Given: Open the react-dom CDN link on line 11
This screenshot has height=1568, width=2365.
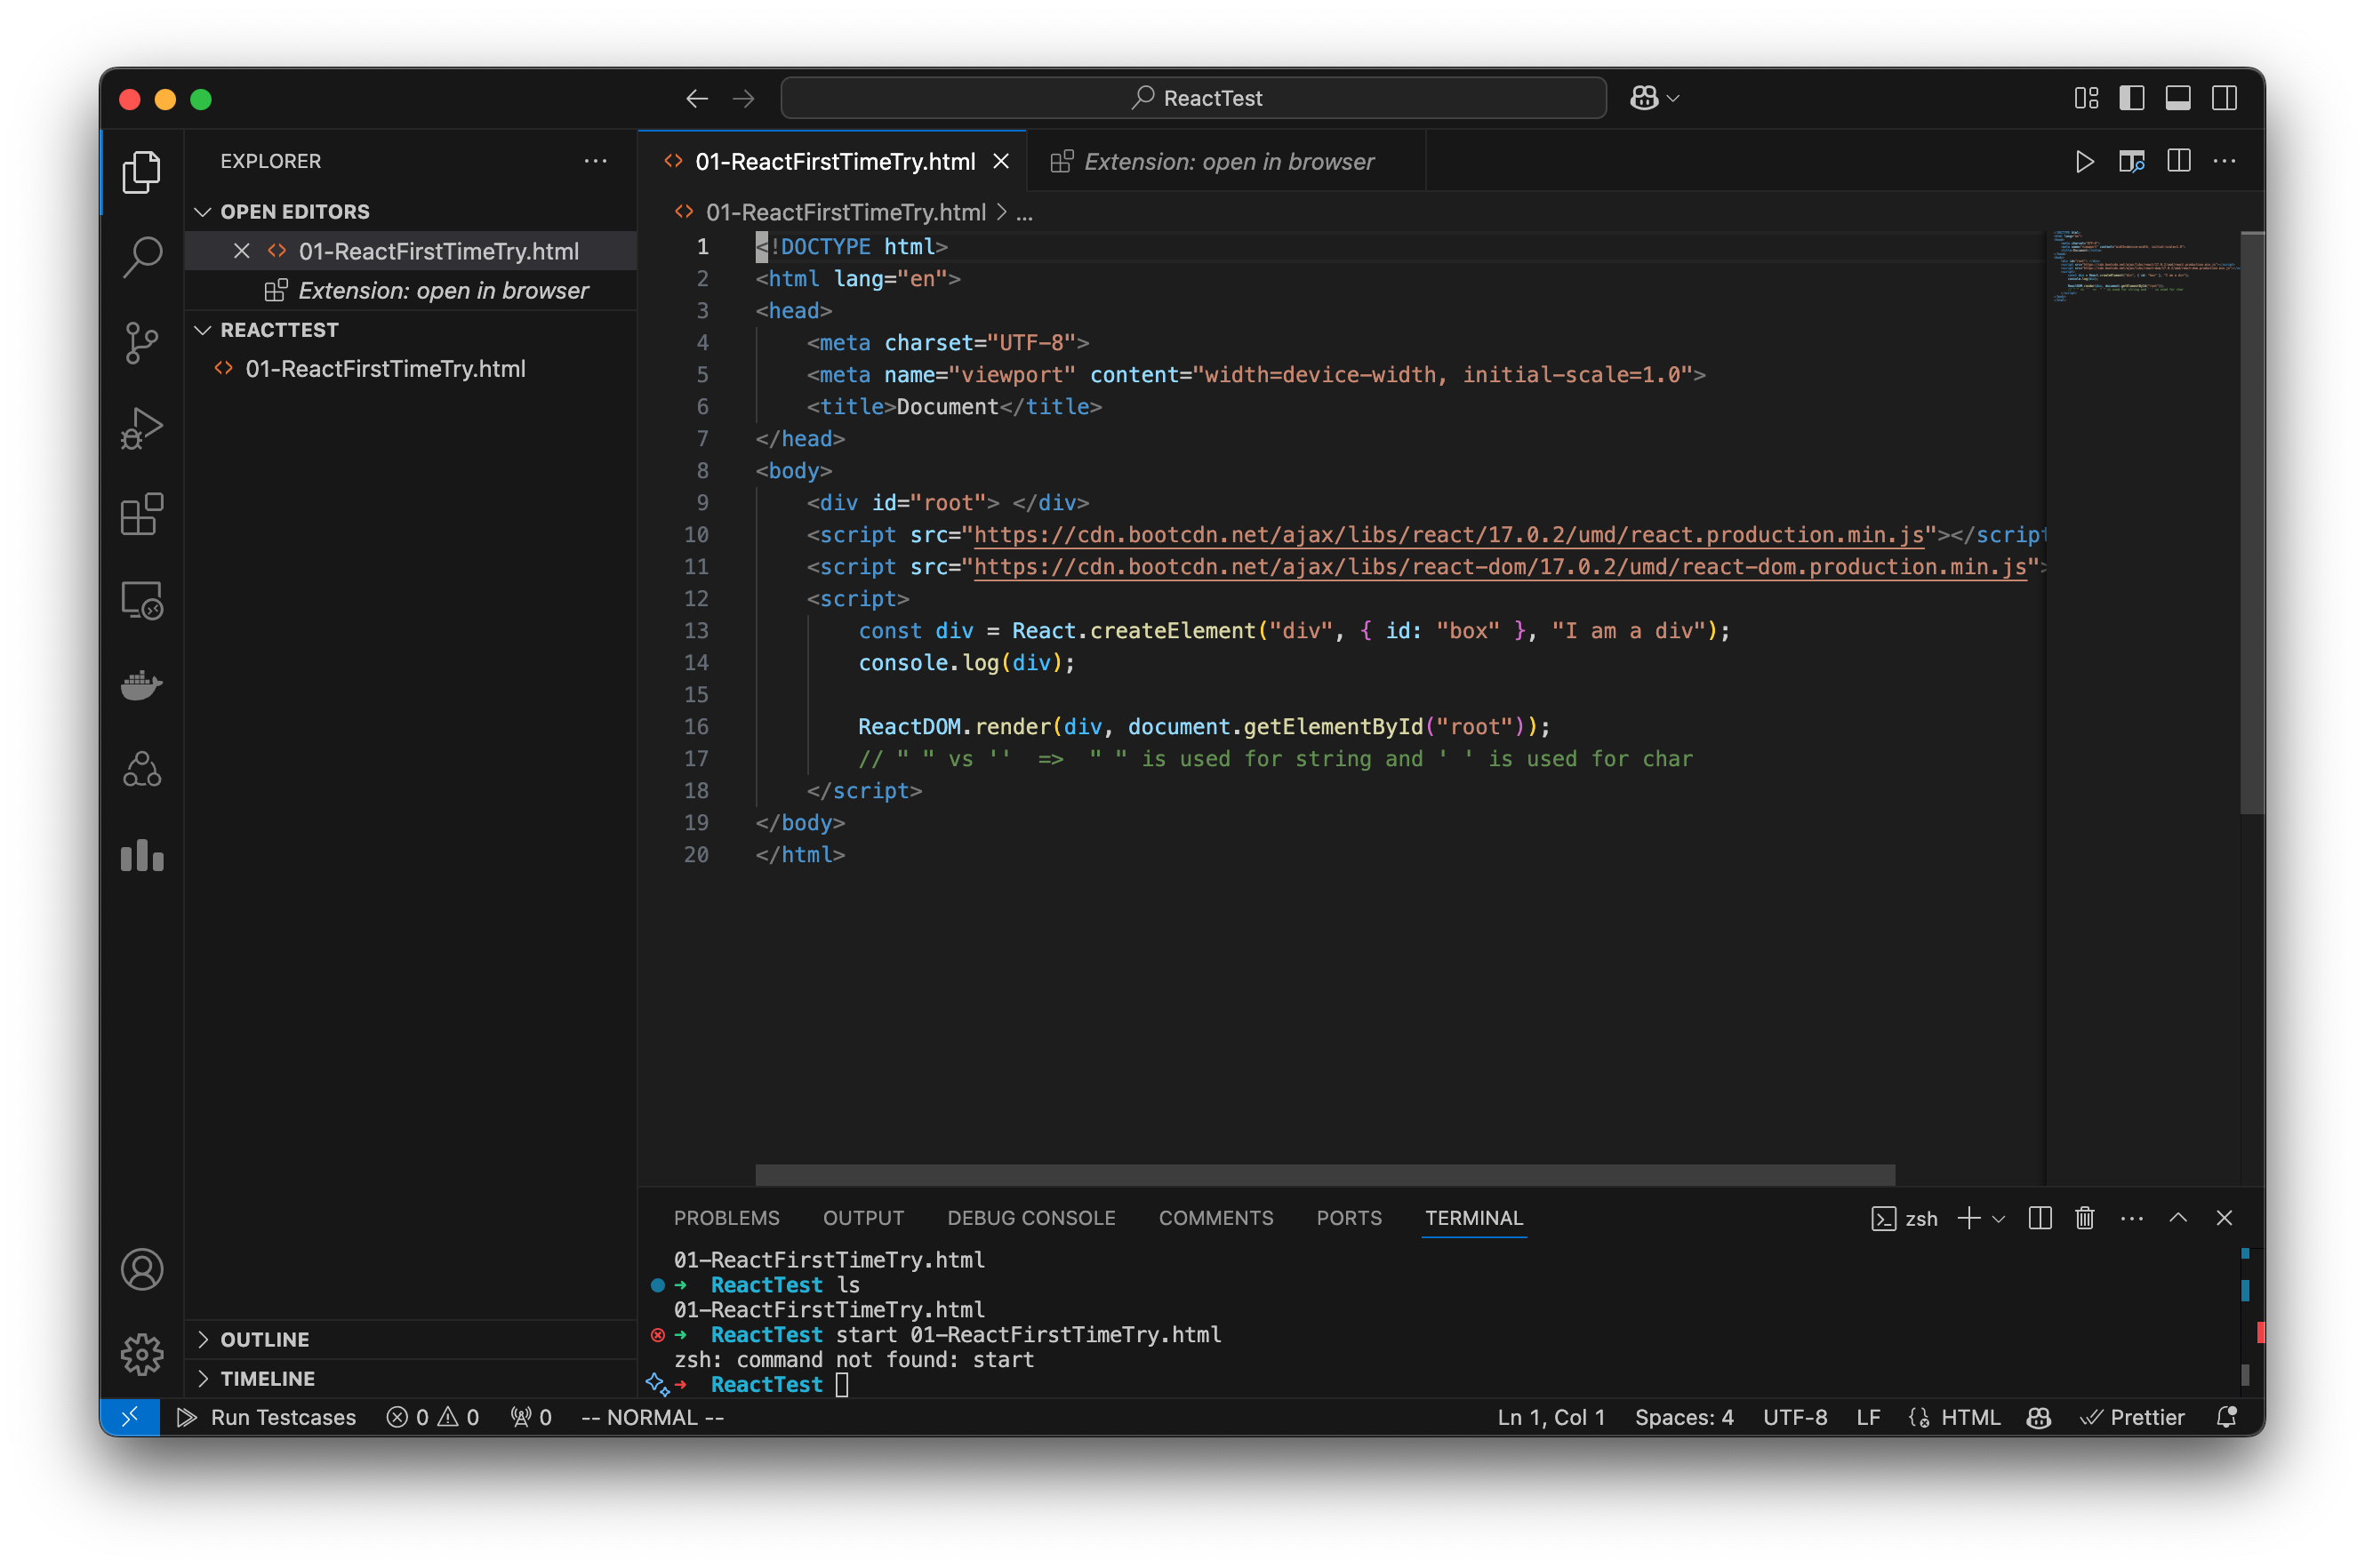Looking at the screenshot, I should click(1500, 566).
